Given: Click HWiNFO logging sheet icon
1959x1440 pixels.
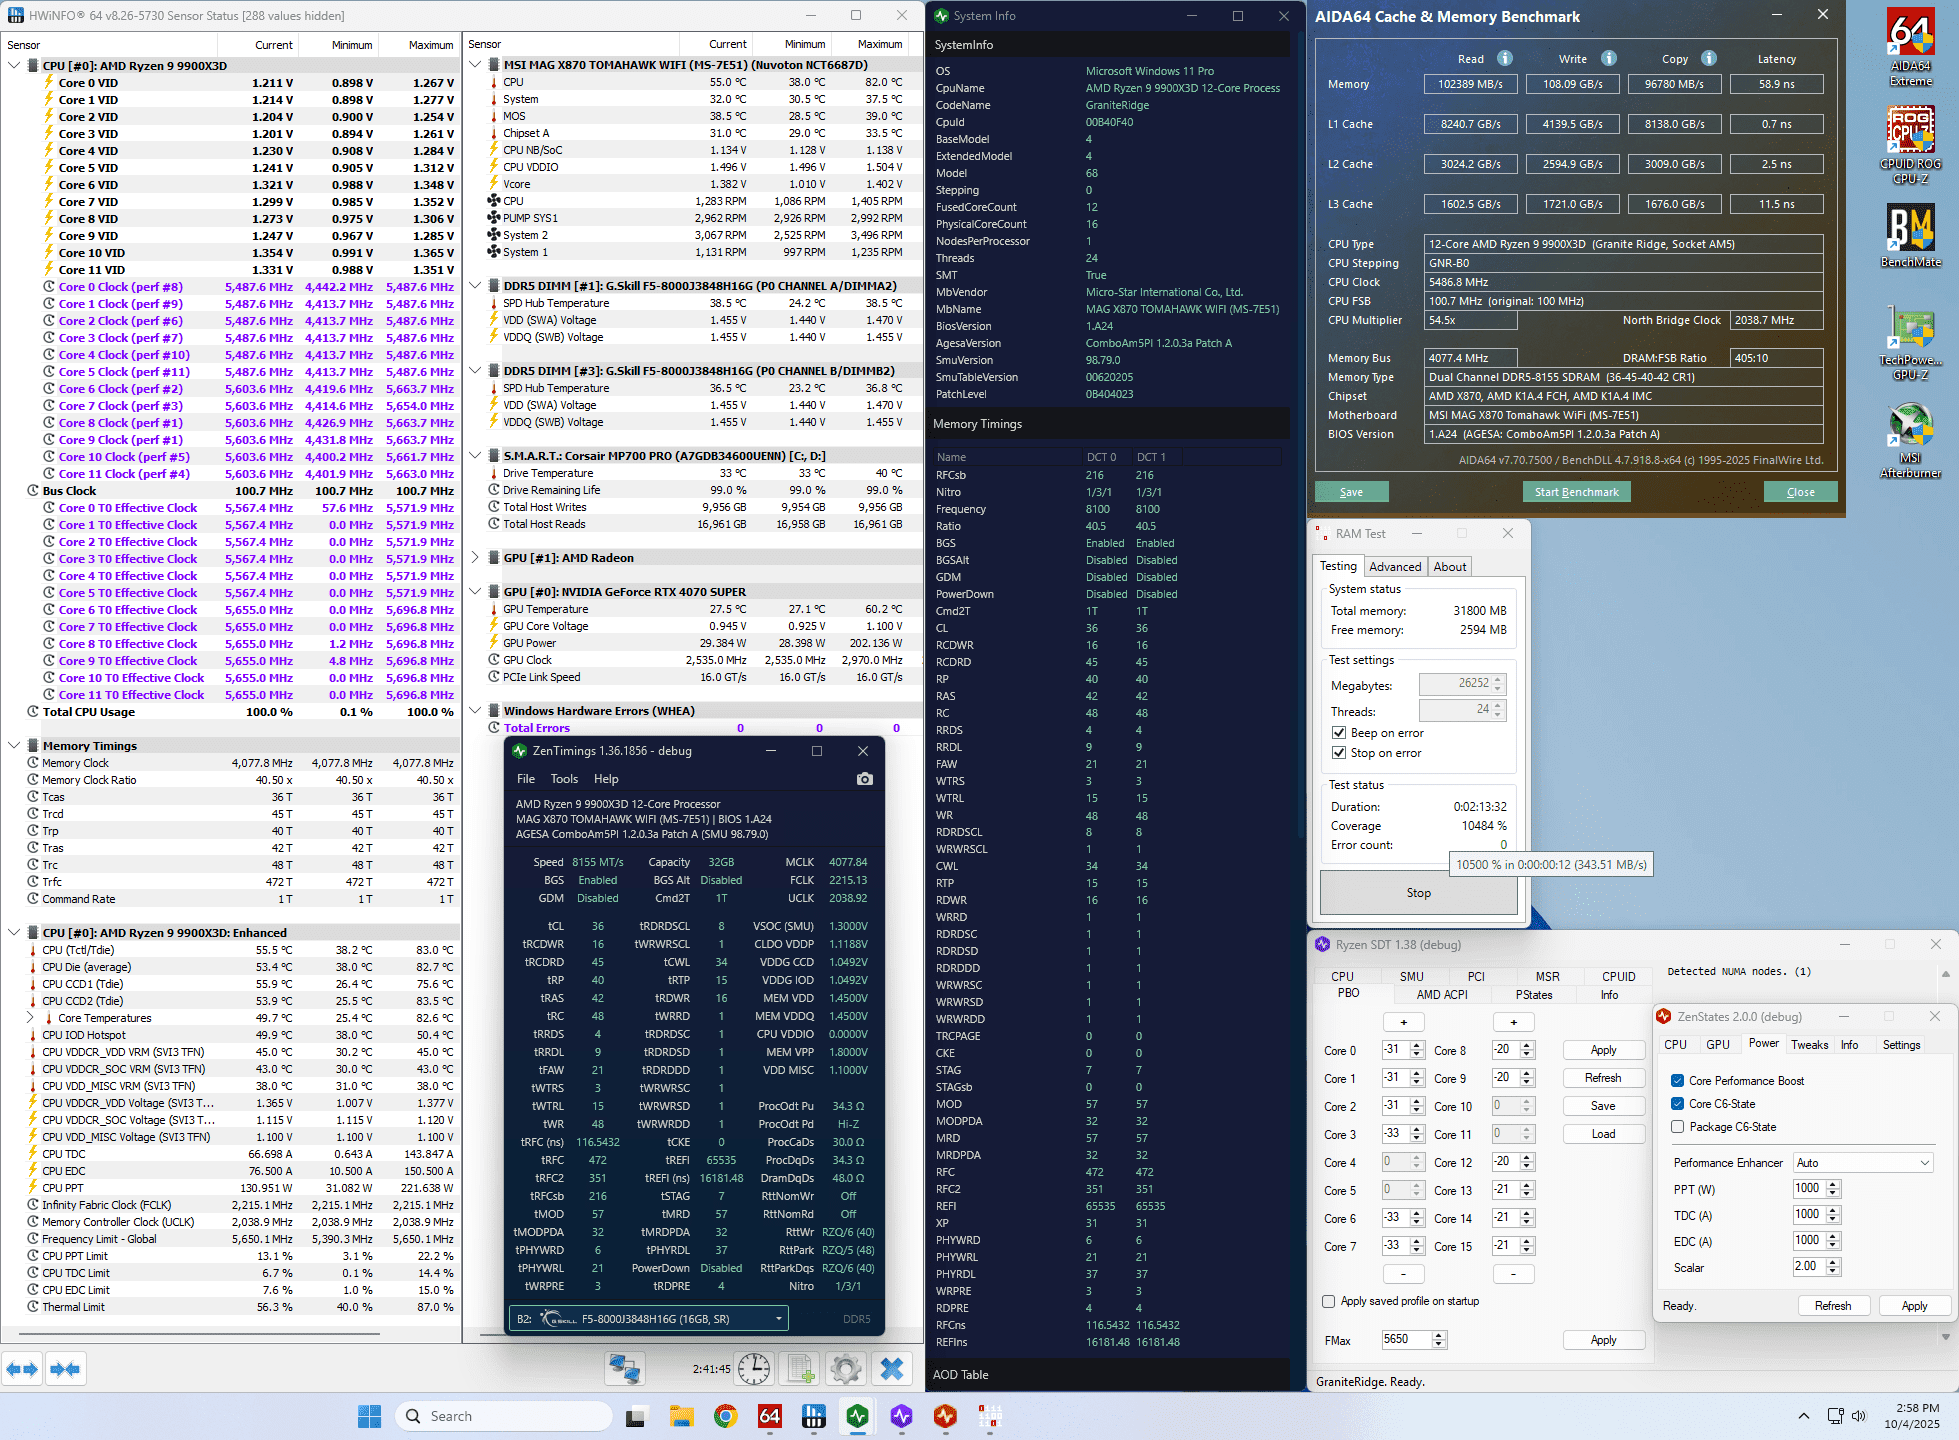Looking at the screenshot, I should coord(800,1368).
